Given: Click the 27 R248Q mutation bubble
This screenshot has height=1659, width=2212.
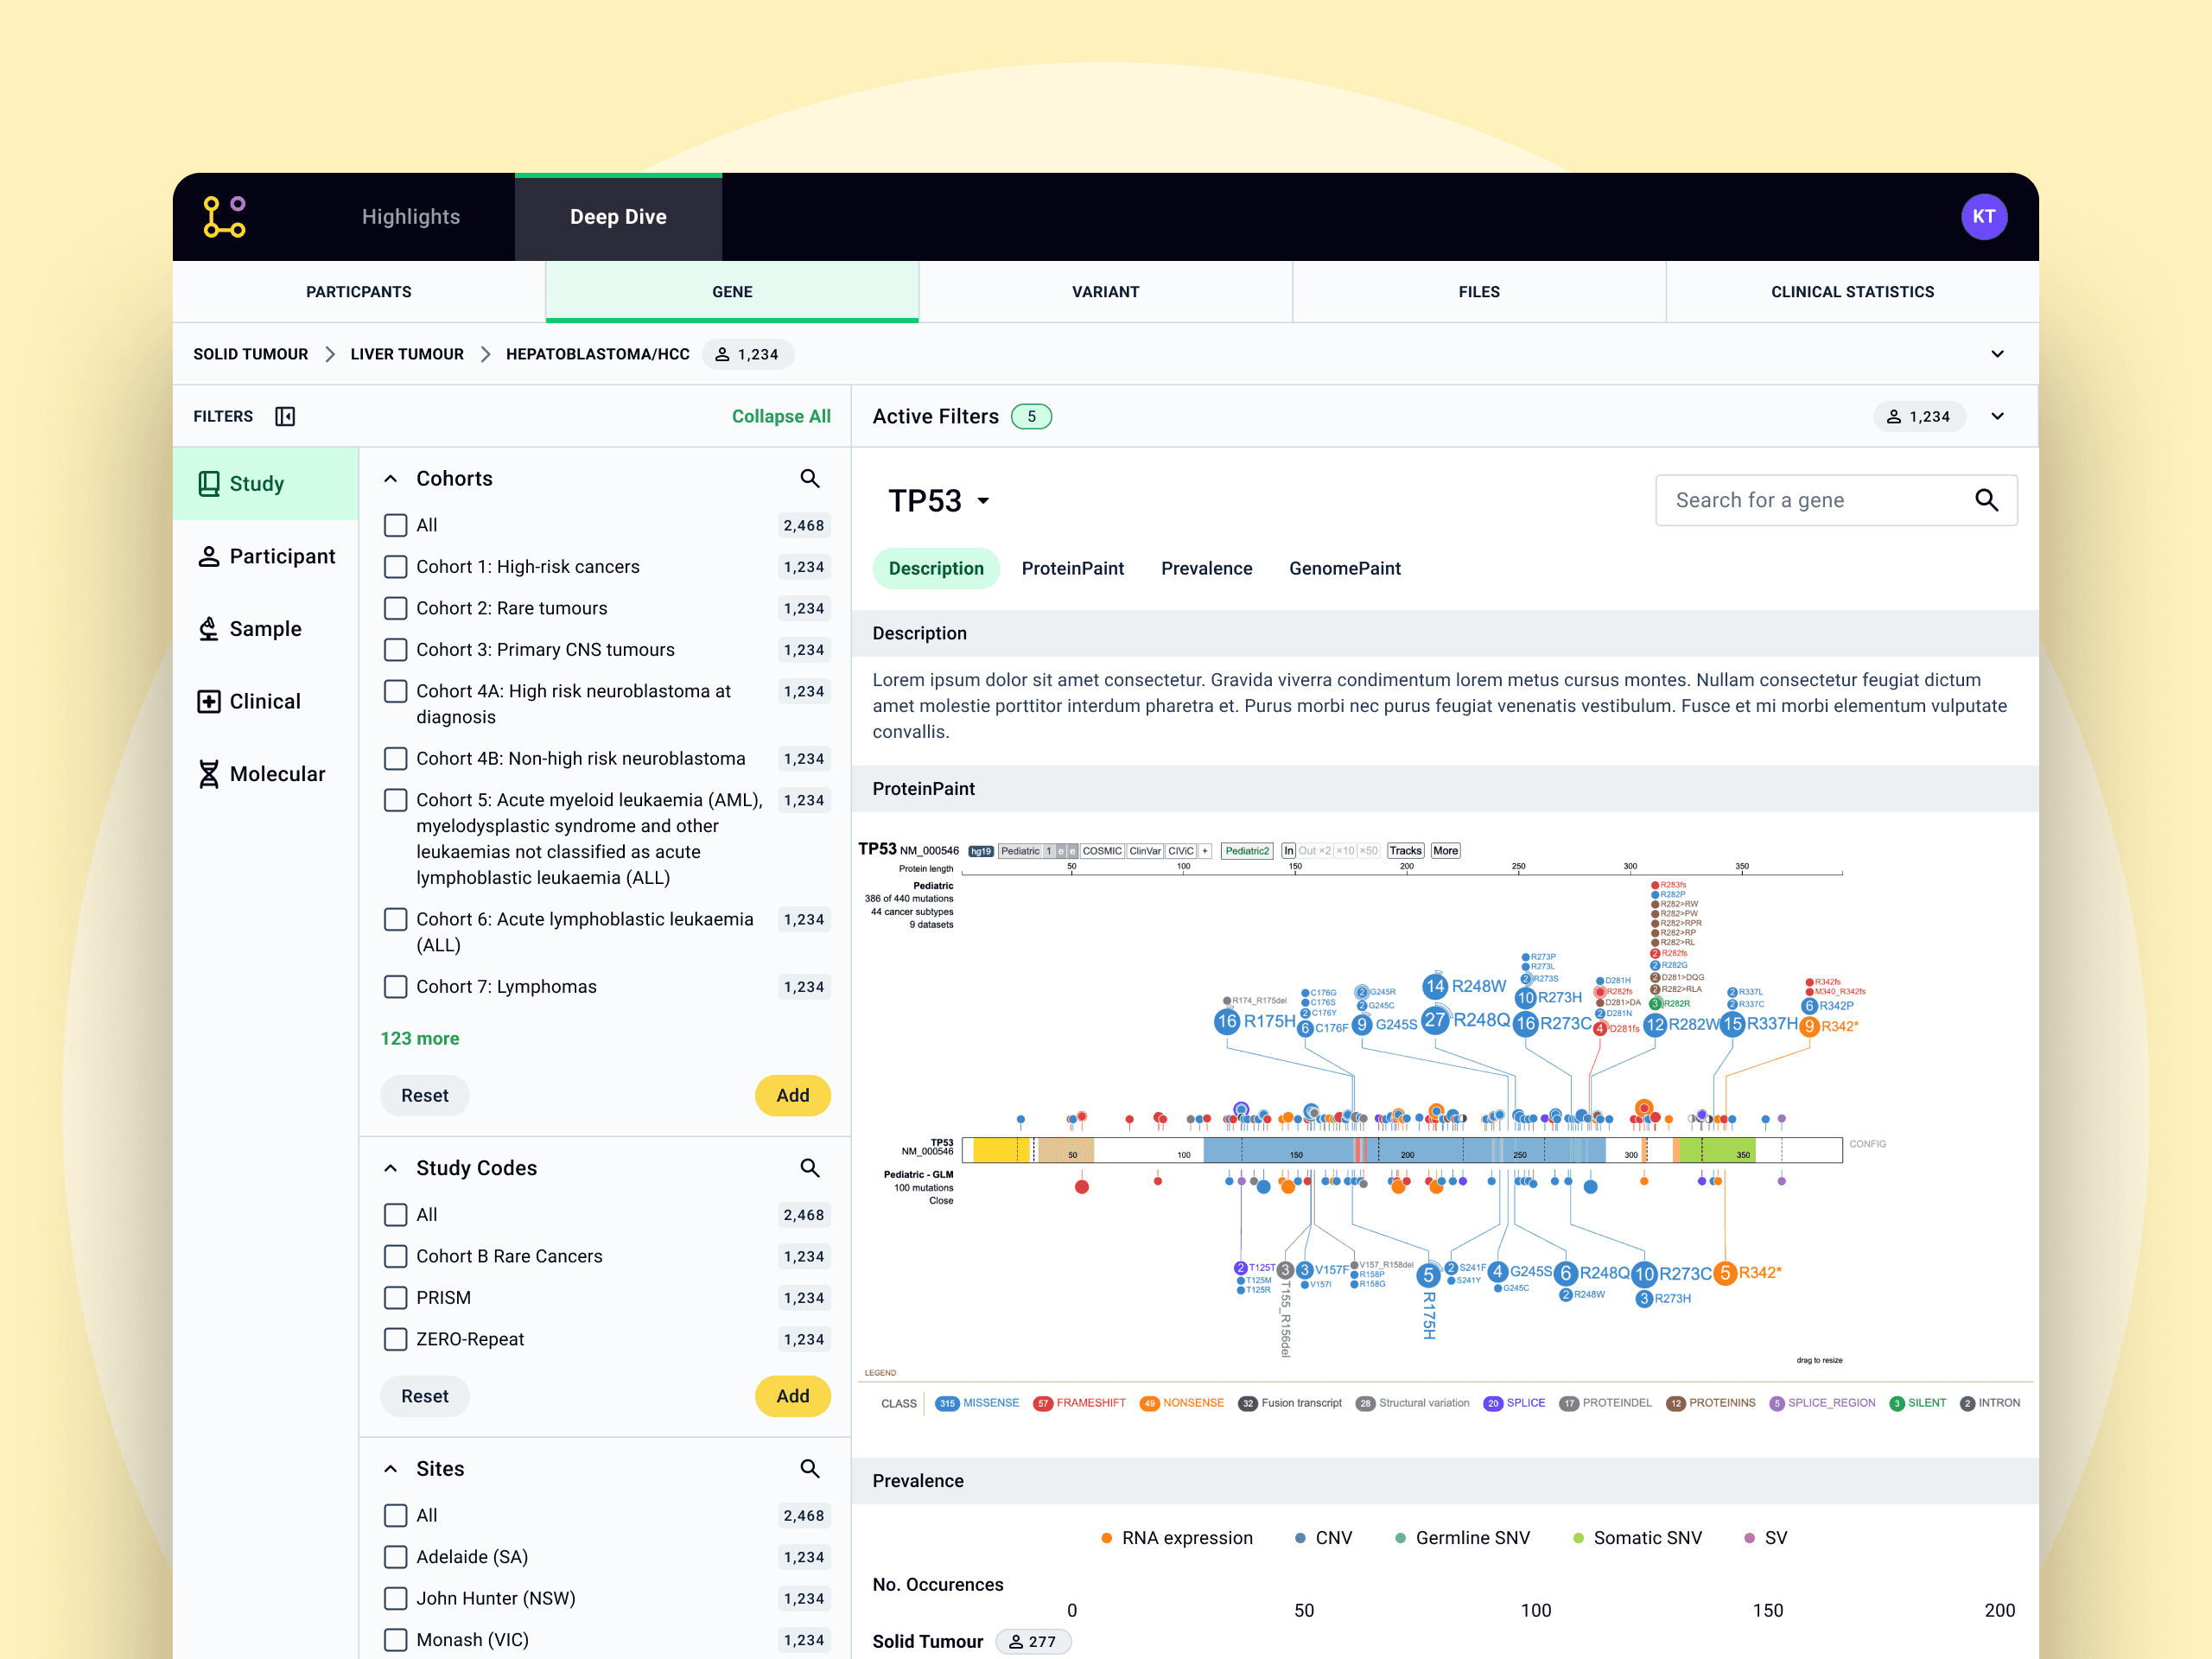Looking at the screenshot, I should 1435,1020.
